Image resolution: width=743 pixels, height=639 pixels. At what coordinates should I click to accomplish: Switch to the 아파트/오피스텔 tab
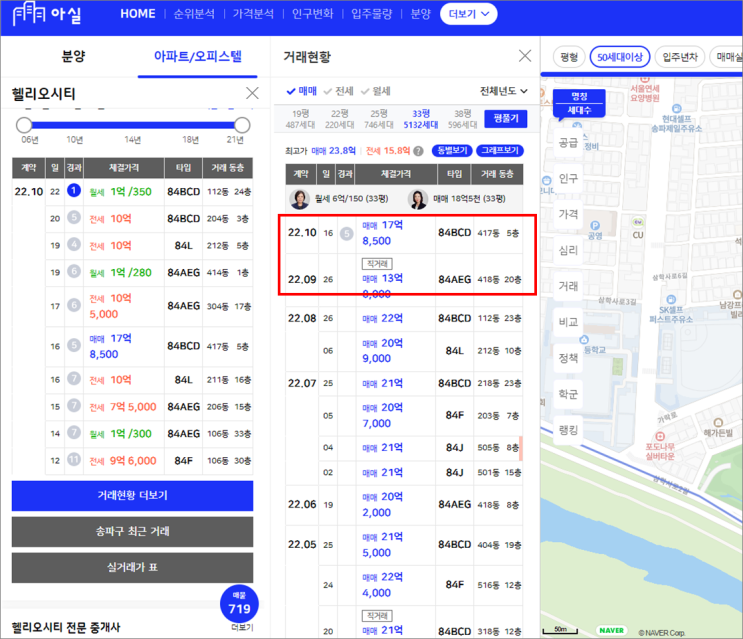[198, 56]
